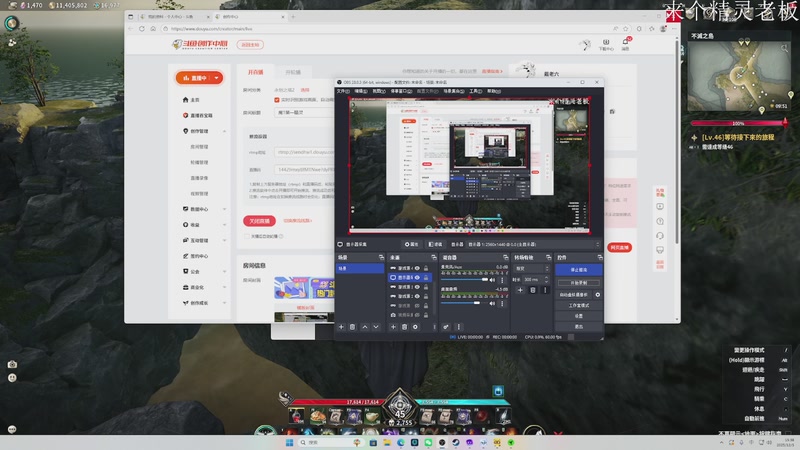Open the OBS Edit menu
This screenshot has width=800, height=450.
point(360,91)
